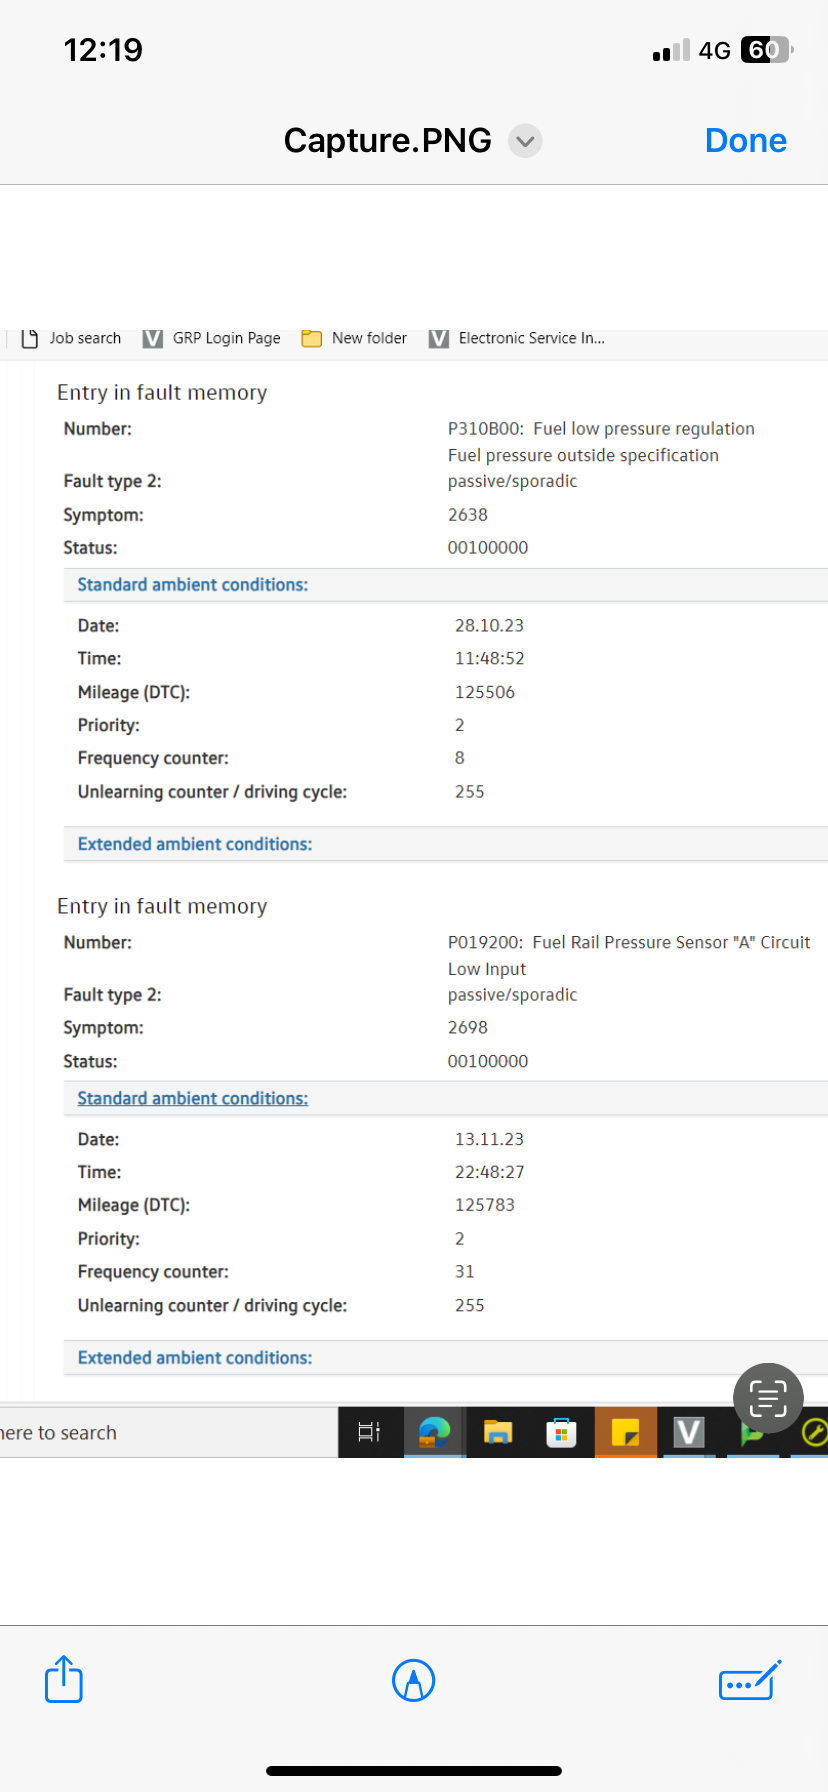The width and height of the screenshot is (828, 1792).
Task: Expand second Extended ambient conditions section
Action: pos(195,1358)
